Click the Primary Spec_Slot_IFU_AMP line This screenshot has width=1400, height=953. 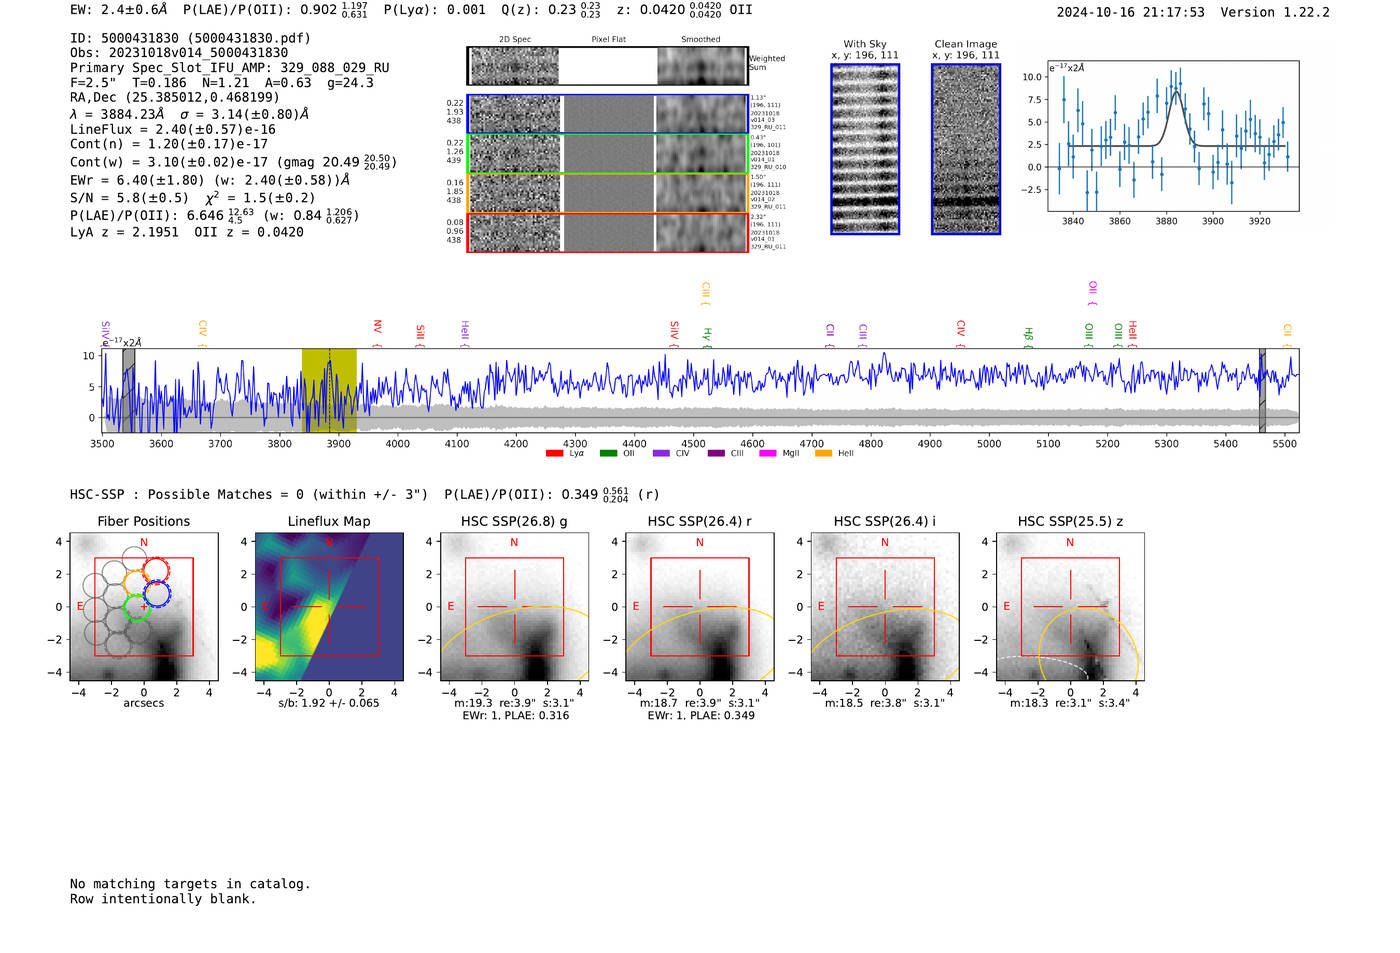230,68
